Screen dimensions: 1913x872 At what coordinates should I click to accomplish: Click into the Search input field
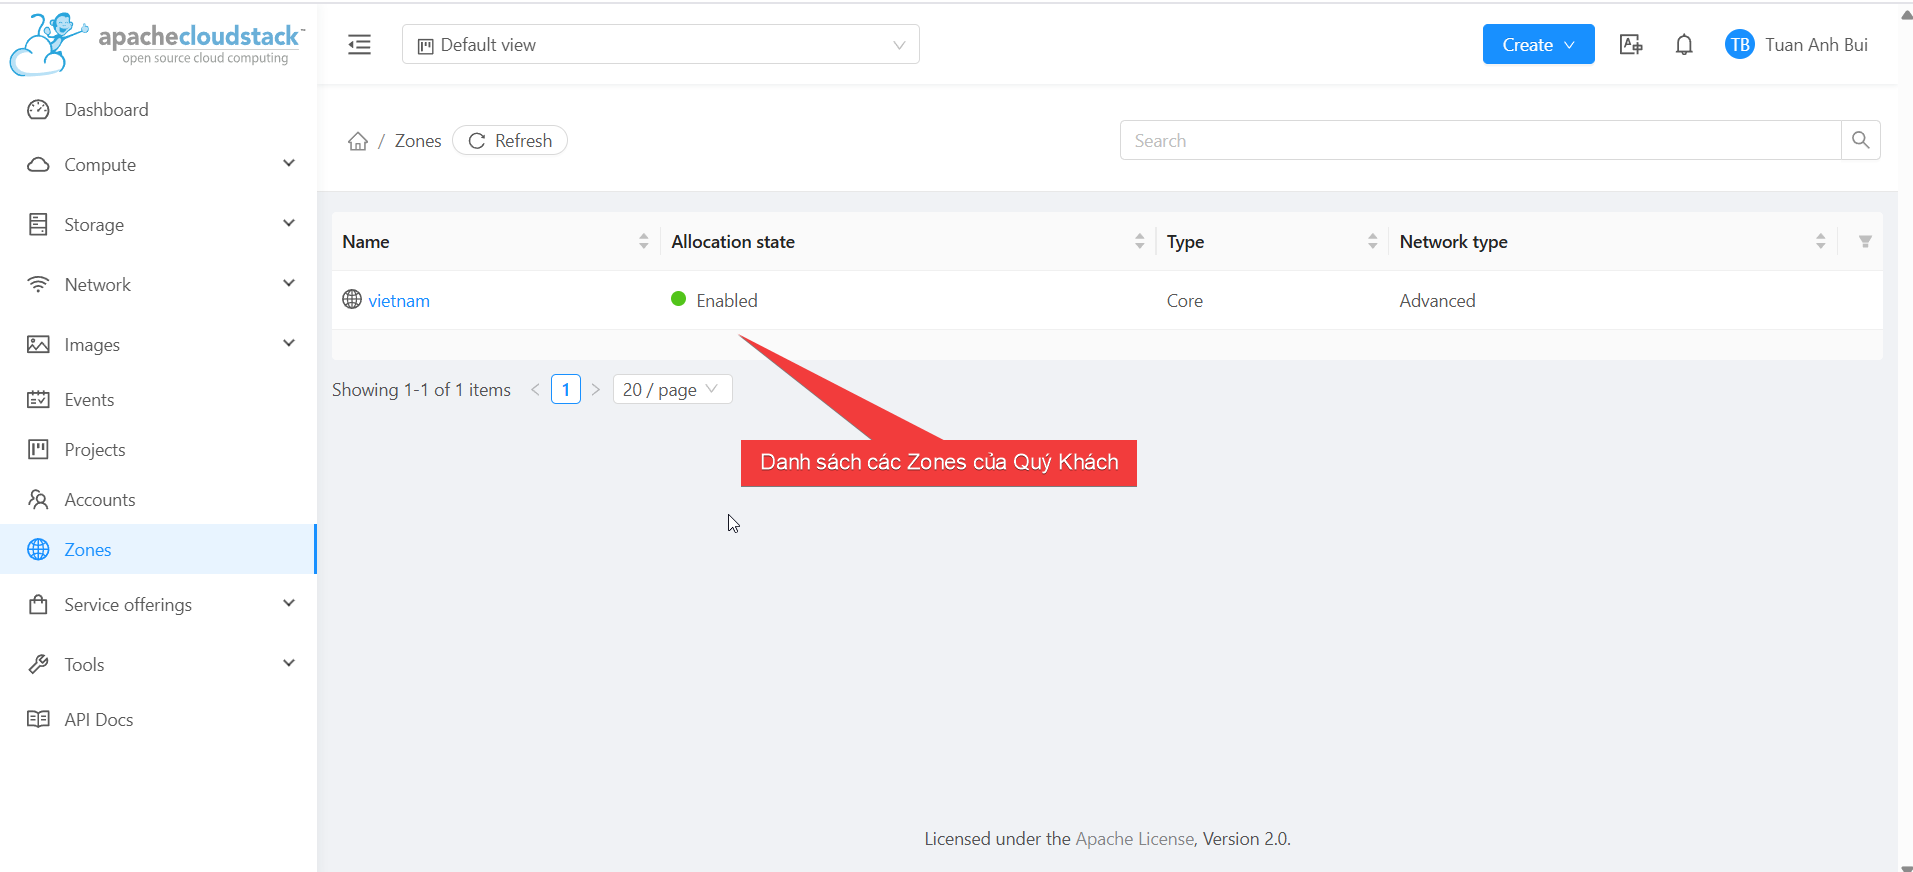click(x=1480, y=141)
